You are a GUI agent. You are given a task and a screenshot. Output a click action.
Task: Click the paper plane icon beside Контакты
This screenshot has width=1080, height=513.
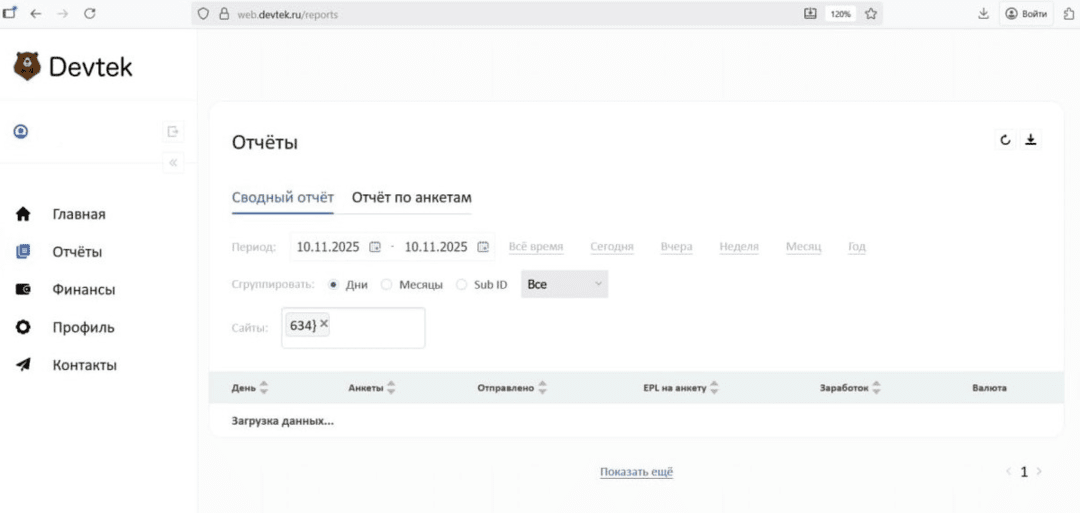pyautogui.click(x=23, y=365)
